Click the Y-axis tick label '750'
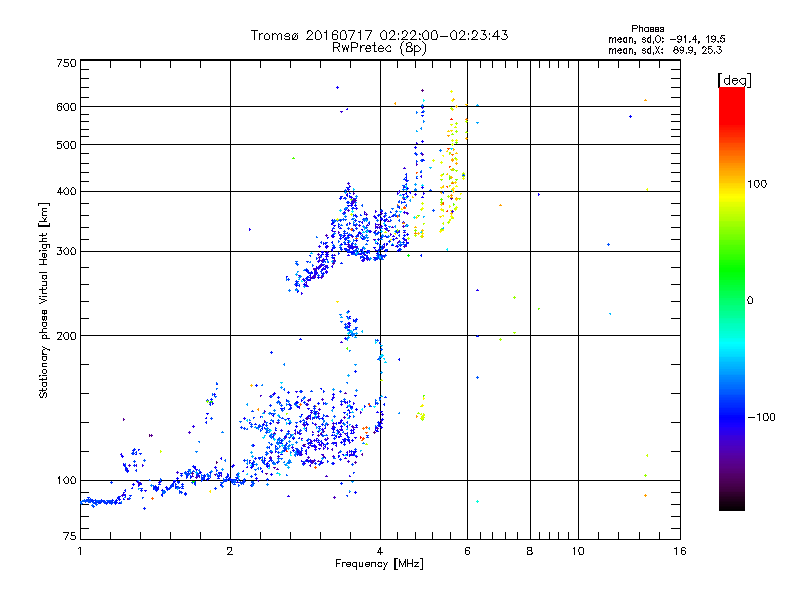 [x=66, y=63]
